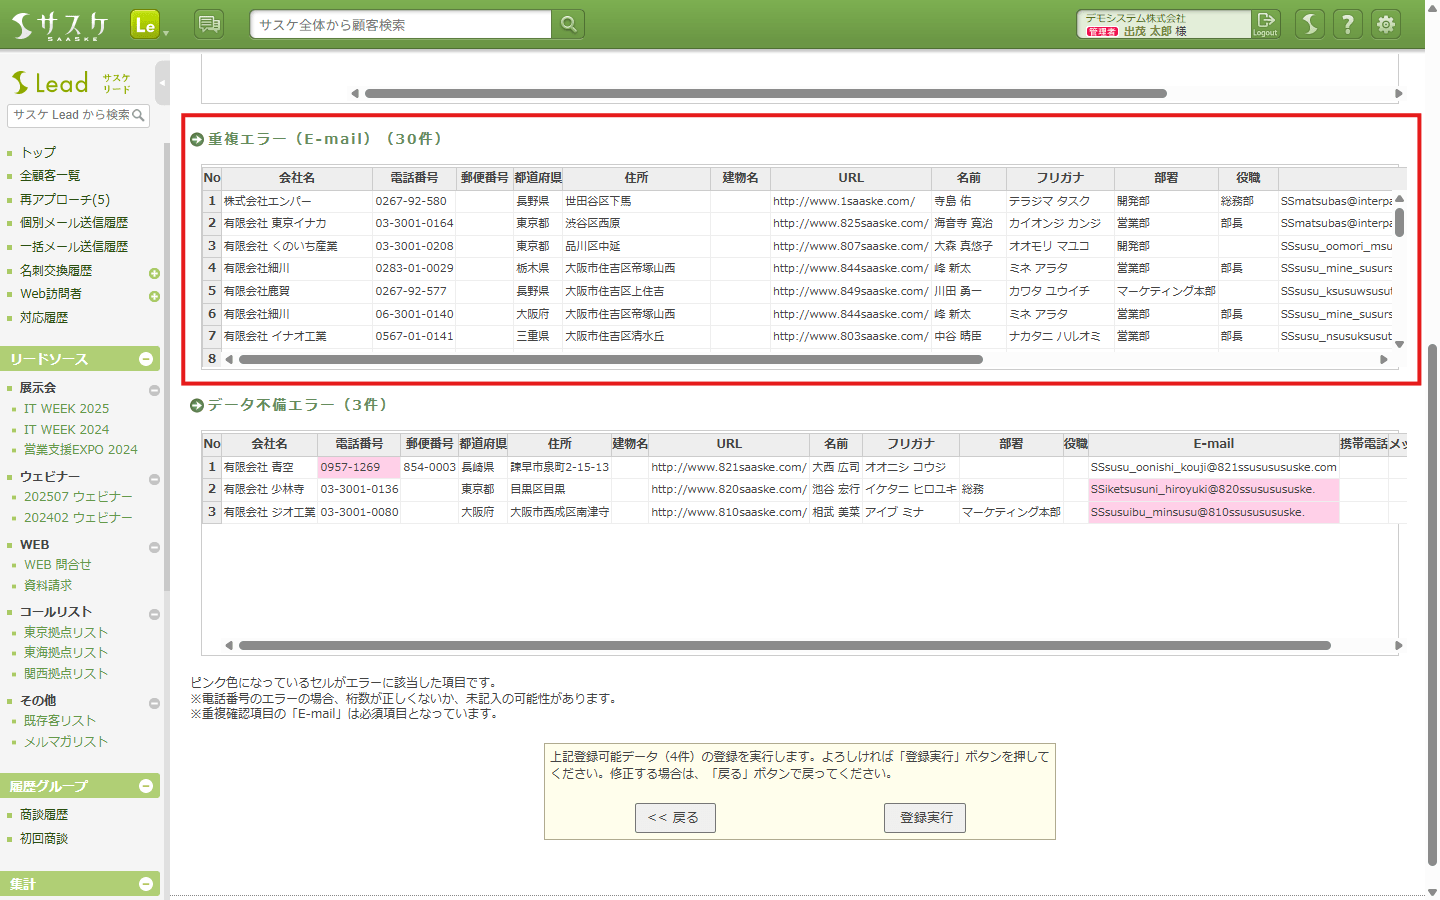The height and width of the screenshot is (900, 1440).
Task: Open the Le app switcher dropdown
Action: (149, 25)
